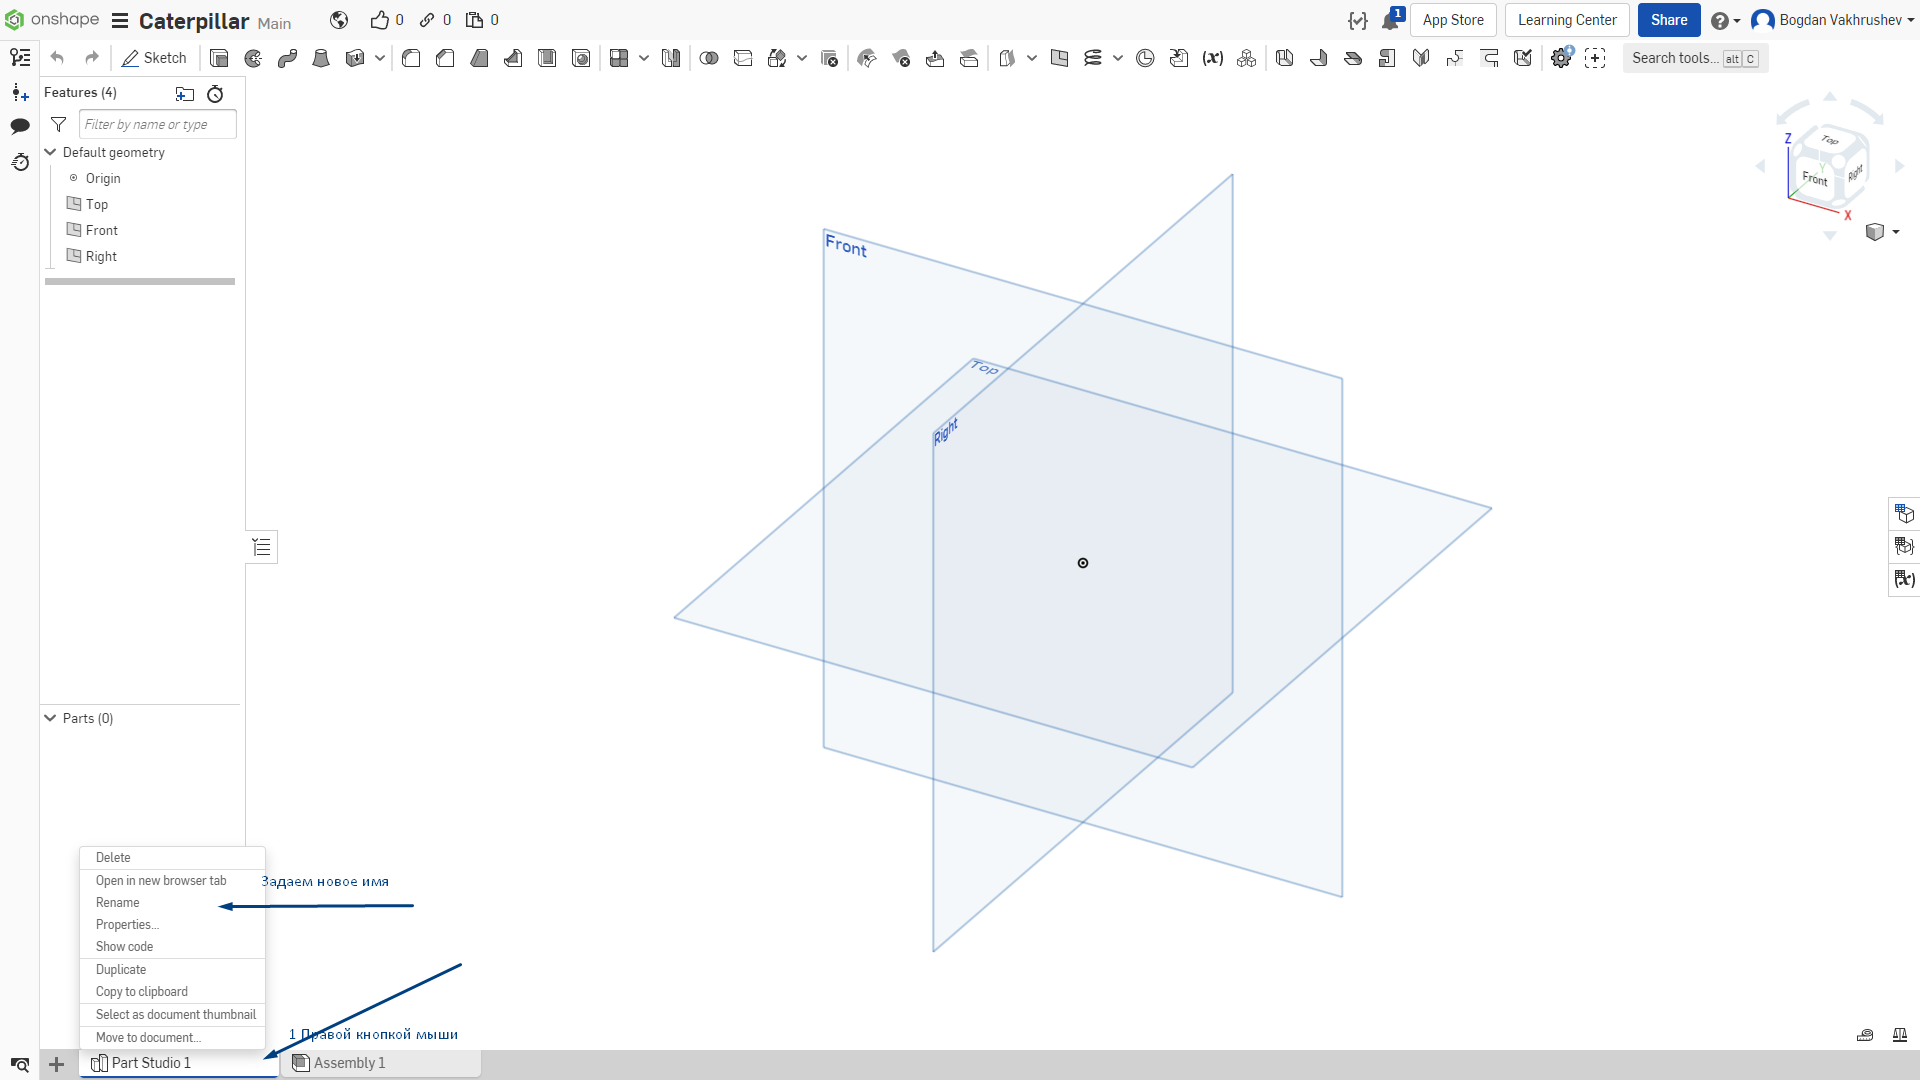Viewport: 1920px width, 1080px height.
Task: Open Bogdan Vakhrushev user menu
Action: (1832, 20)
